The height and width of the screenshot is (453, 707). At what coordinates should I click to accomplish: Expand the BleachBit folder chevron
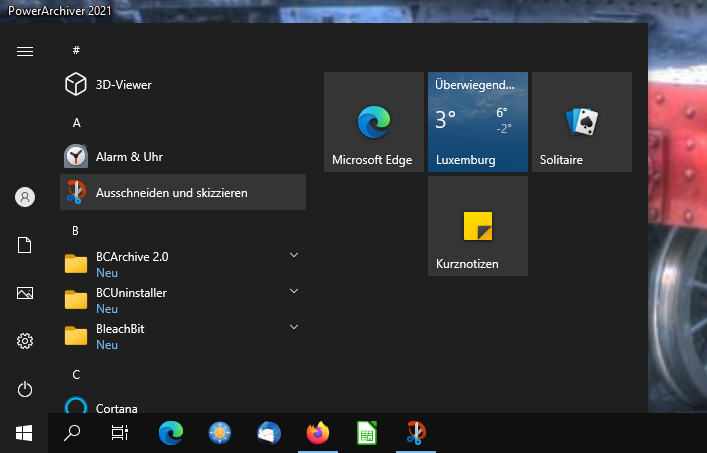click(x=294, y=327)
